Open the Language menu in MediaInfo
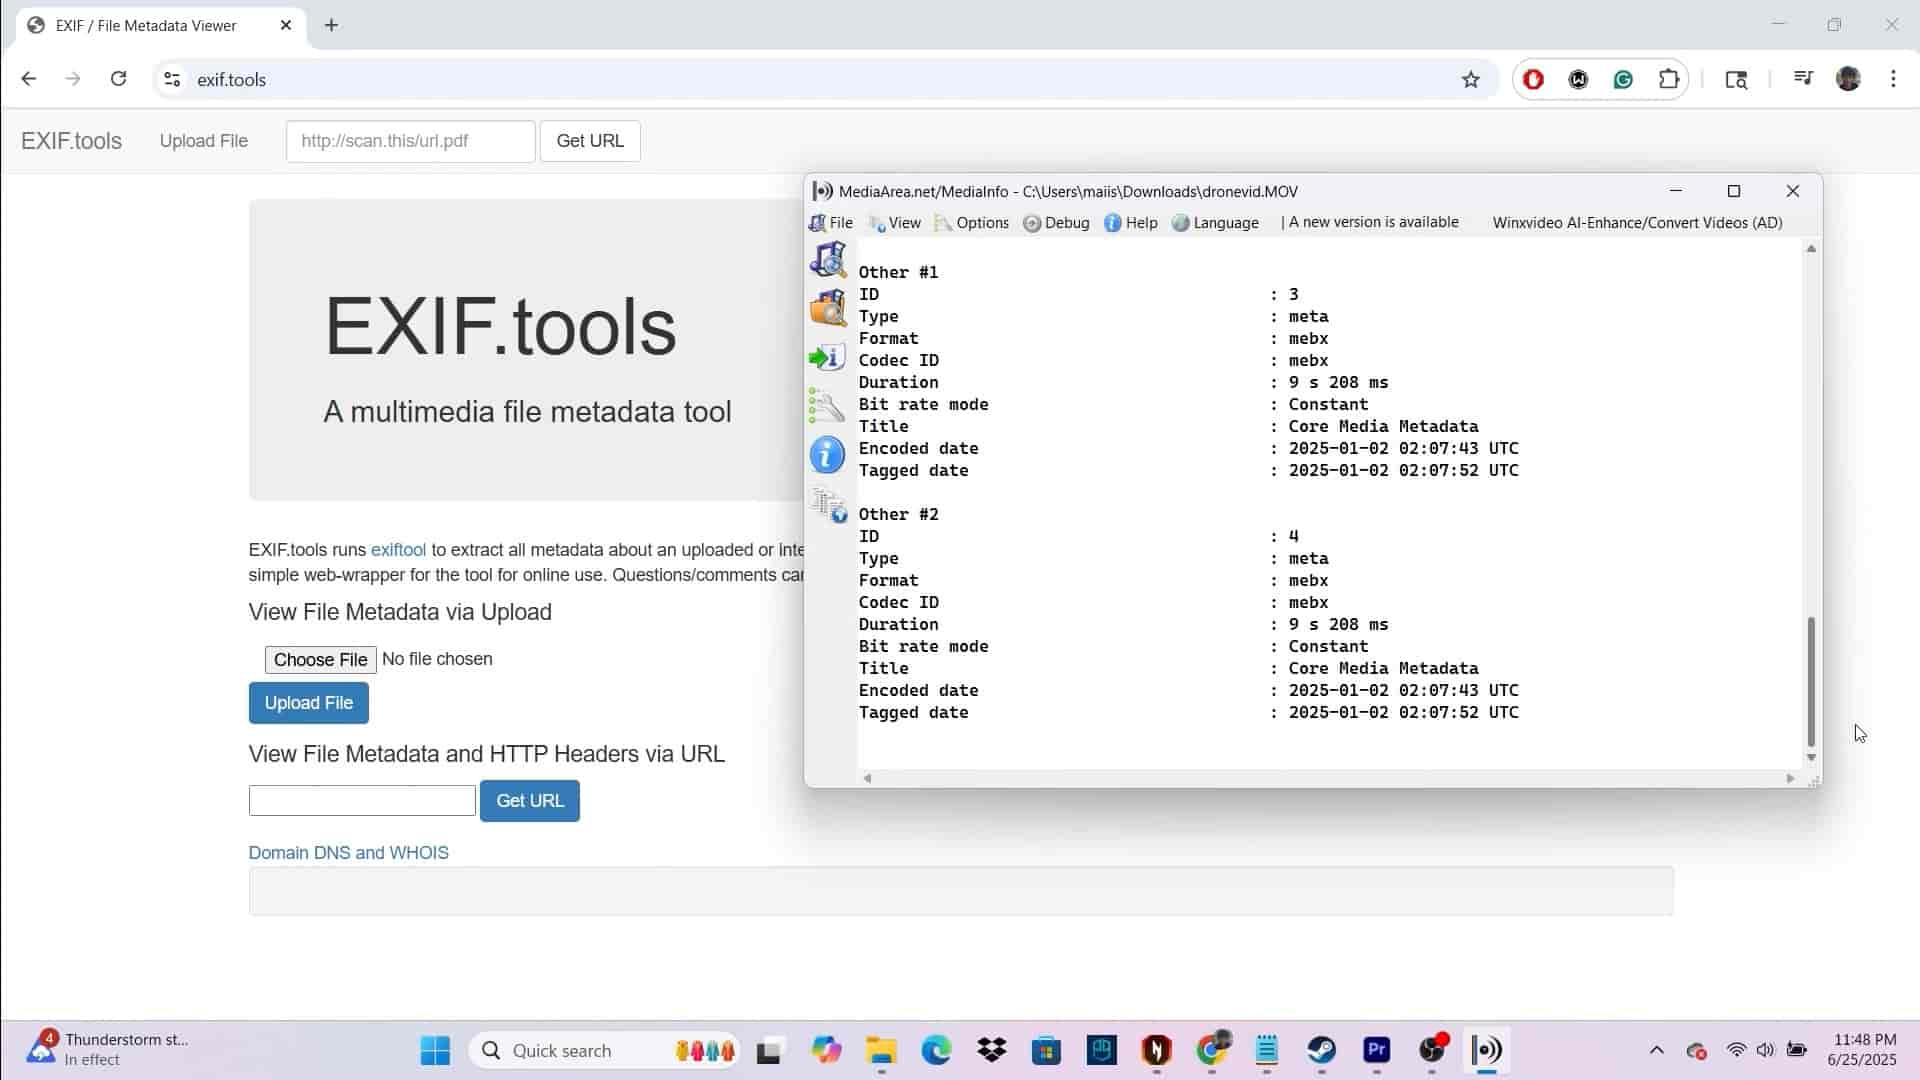This screenshot has width=1920, height=1080. pos(1215,223)
